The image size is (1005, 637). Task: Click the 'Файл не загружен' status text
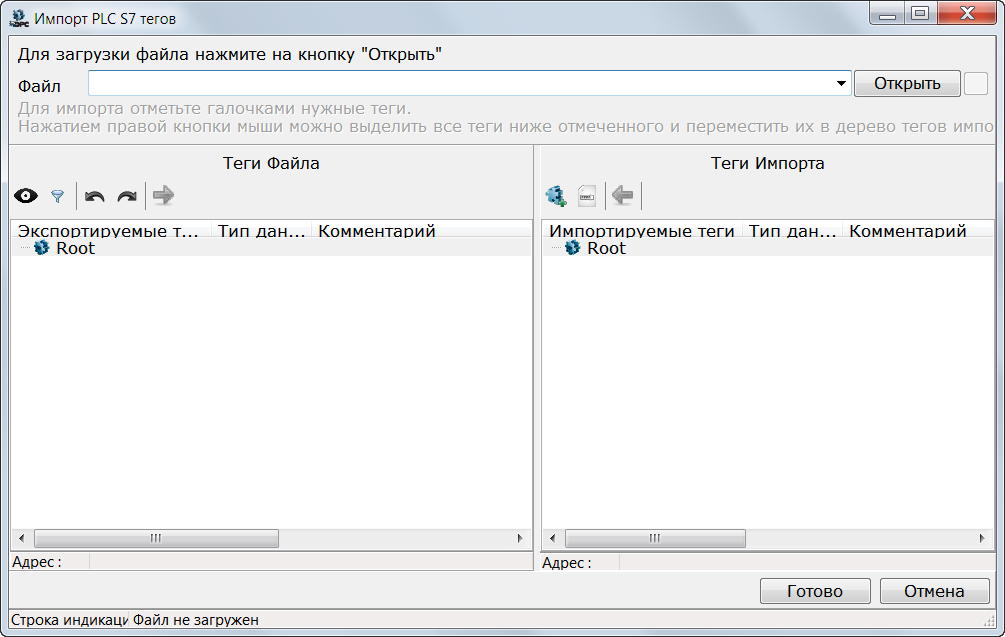tap(195, 620)
